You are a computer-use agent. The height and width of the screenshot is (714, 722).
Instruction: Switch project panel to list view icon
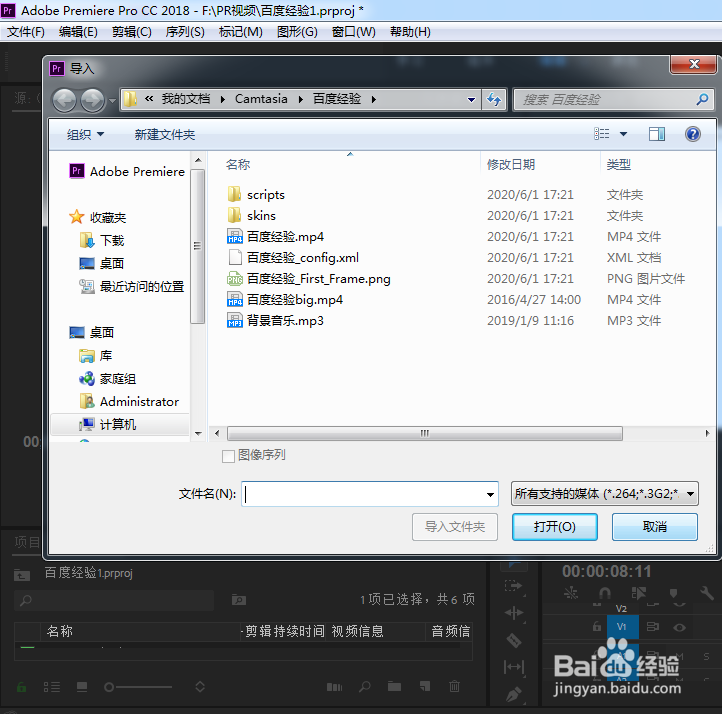[52, 687]
